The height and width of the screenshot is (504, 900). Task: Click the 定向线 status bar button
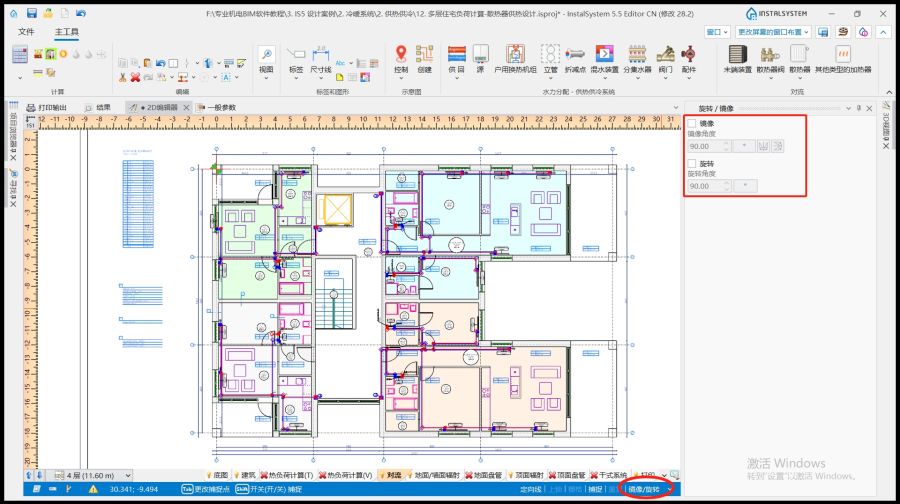(530, 489)
